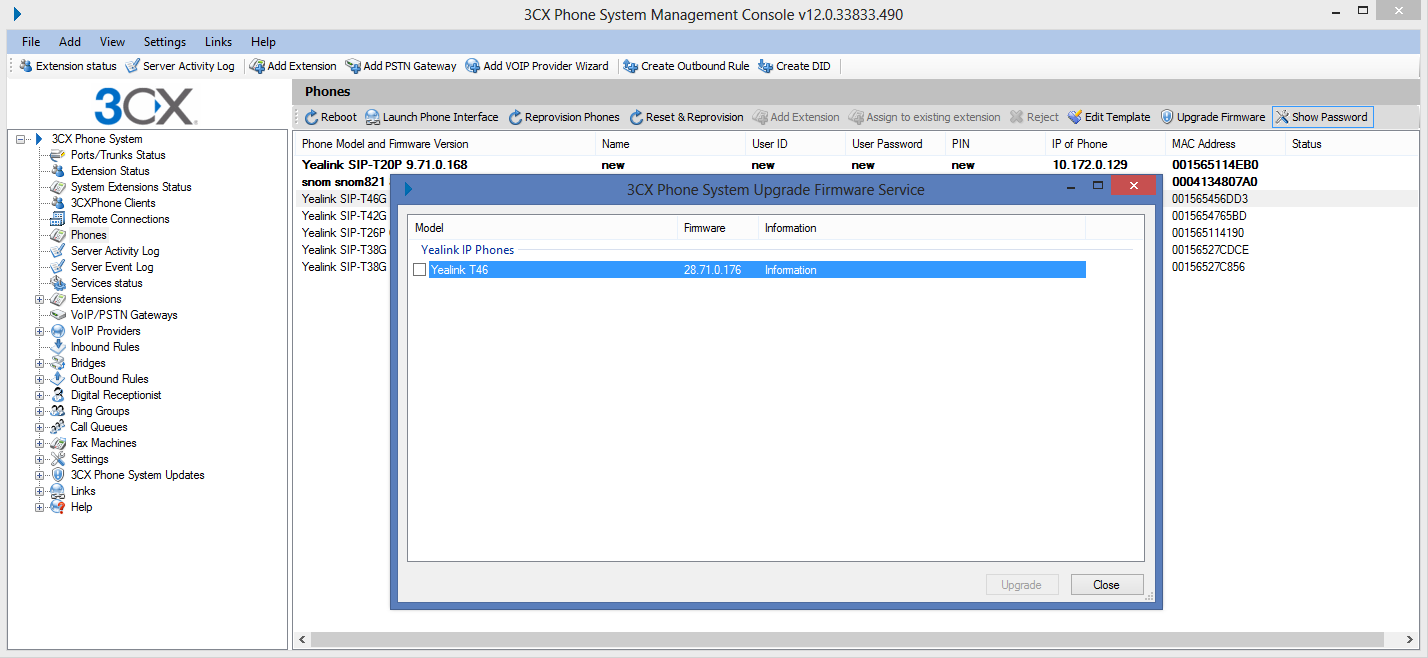The width and height of the screenshot is (1428, 658).
Task: Open Server Activity Log tree node
Action: tap(115, 251)
